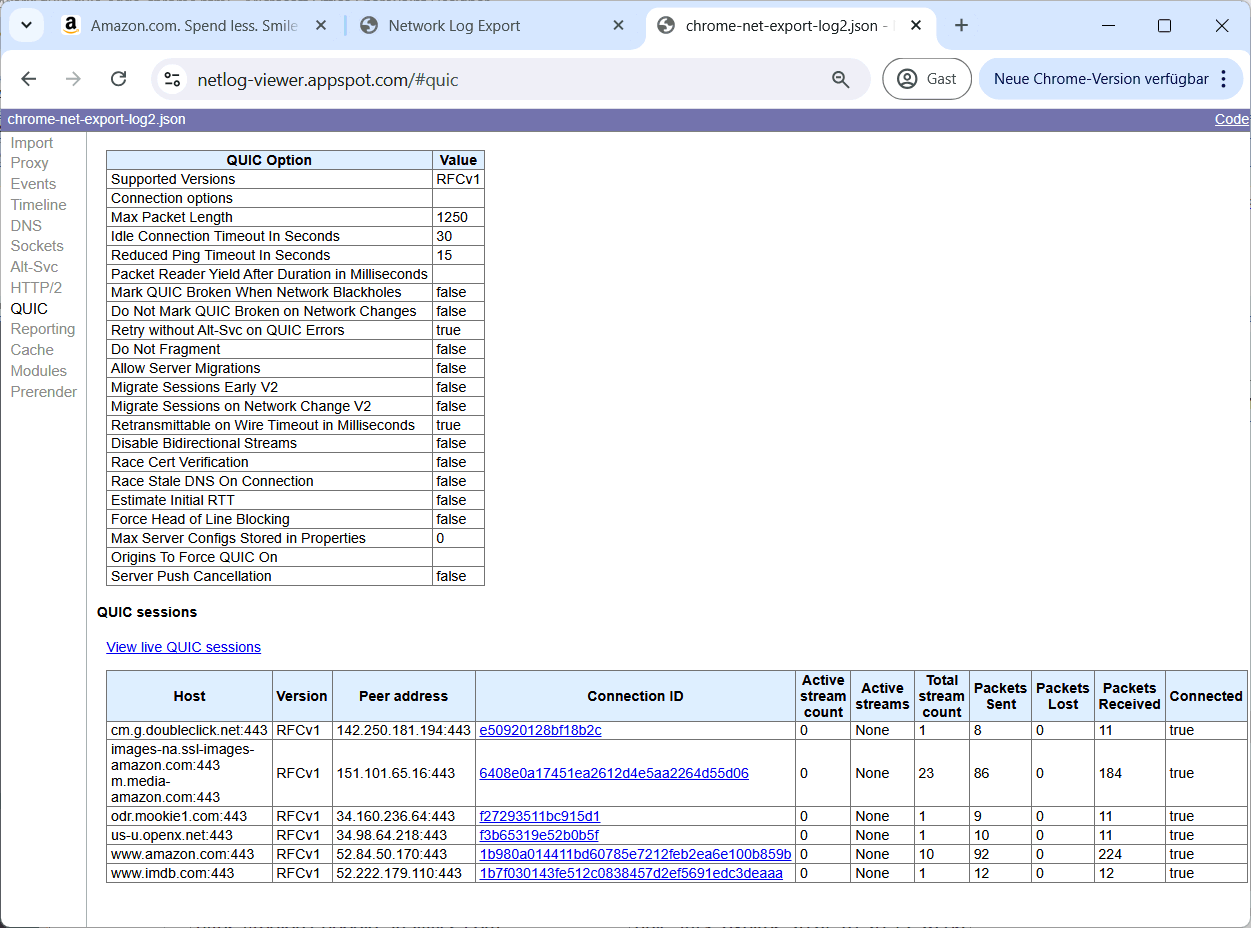Reload the current page
This screenshot has height=928, width=1251.
118,79
